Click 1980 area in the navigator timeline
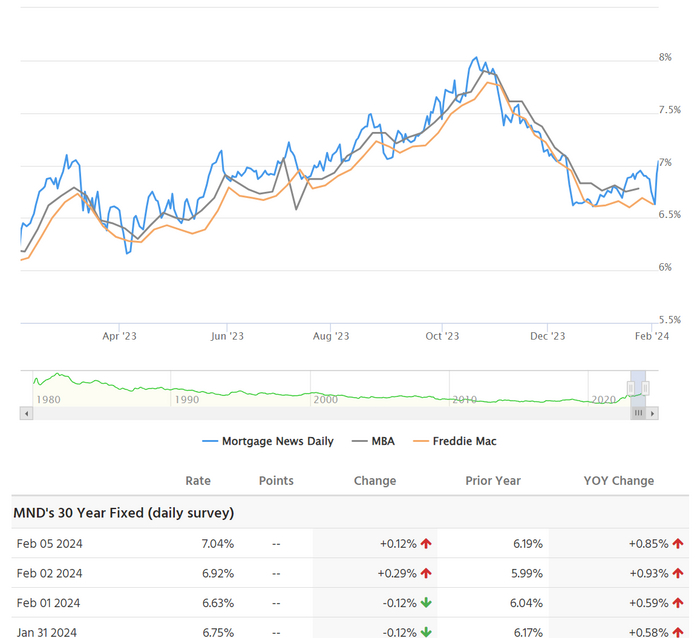Viewport: 700px width, 638px height. 47,399
